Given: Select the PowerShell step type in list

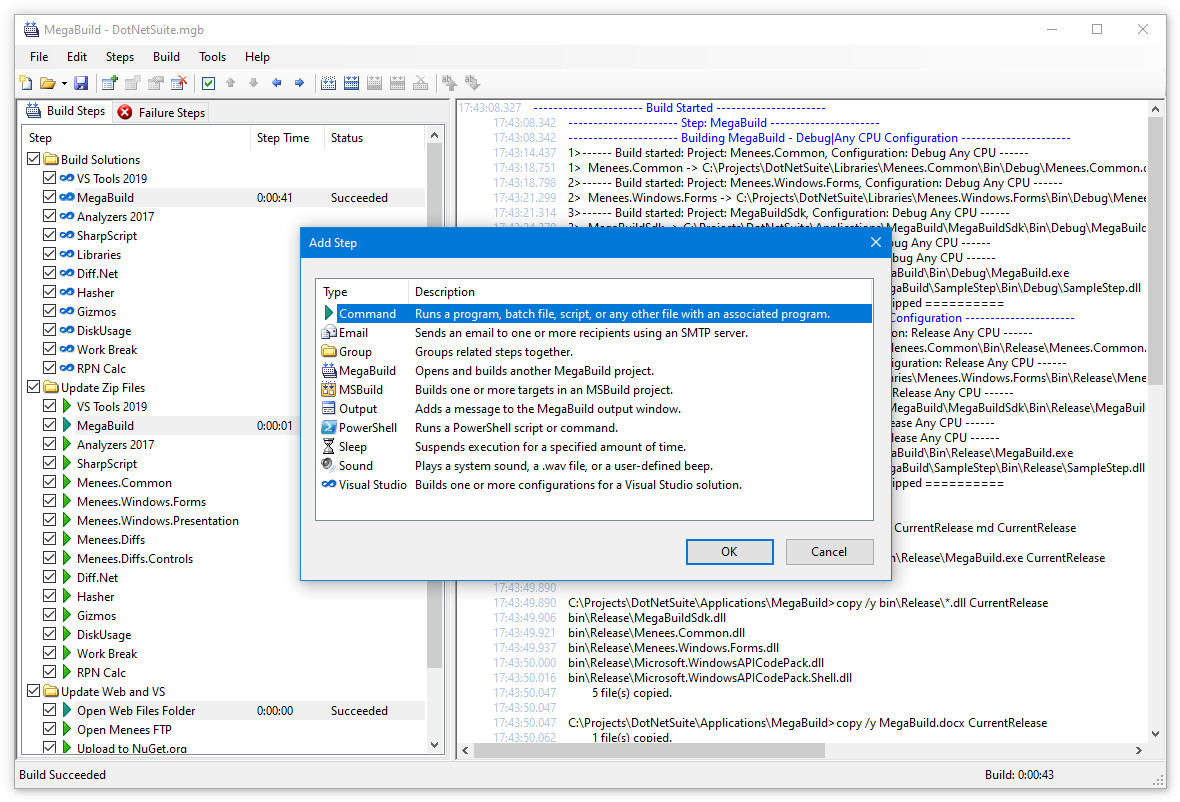Looking at the screenshot, I should [x=367, y=427].
